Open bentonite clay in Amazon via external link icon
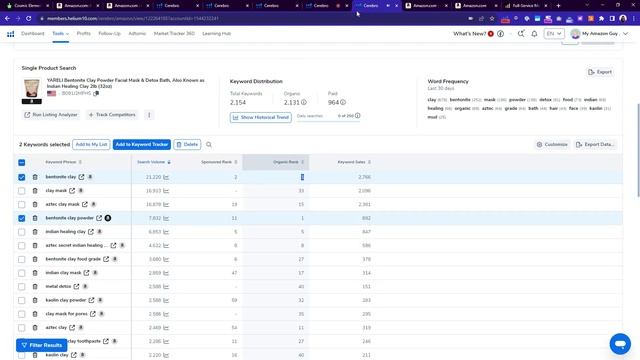Image resolution: width=640 pixels, height=360 pixels. pyautogui.click(x=82, y=177)
